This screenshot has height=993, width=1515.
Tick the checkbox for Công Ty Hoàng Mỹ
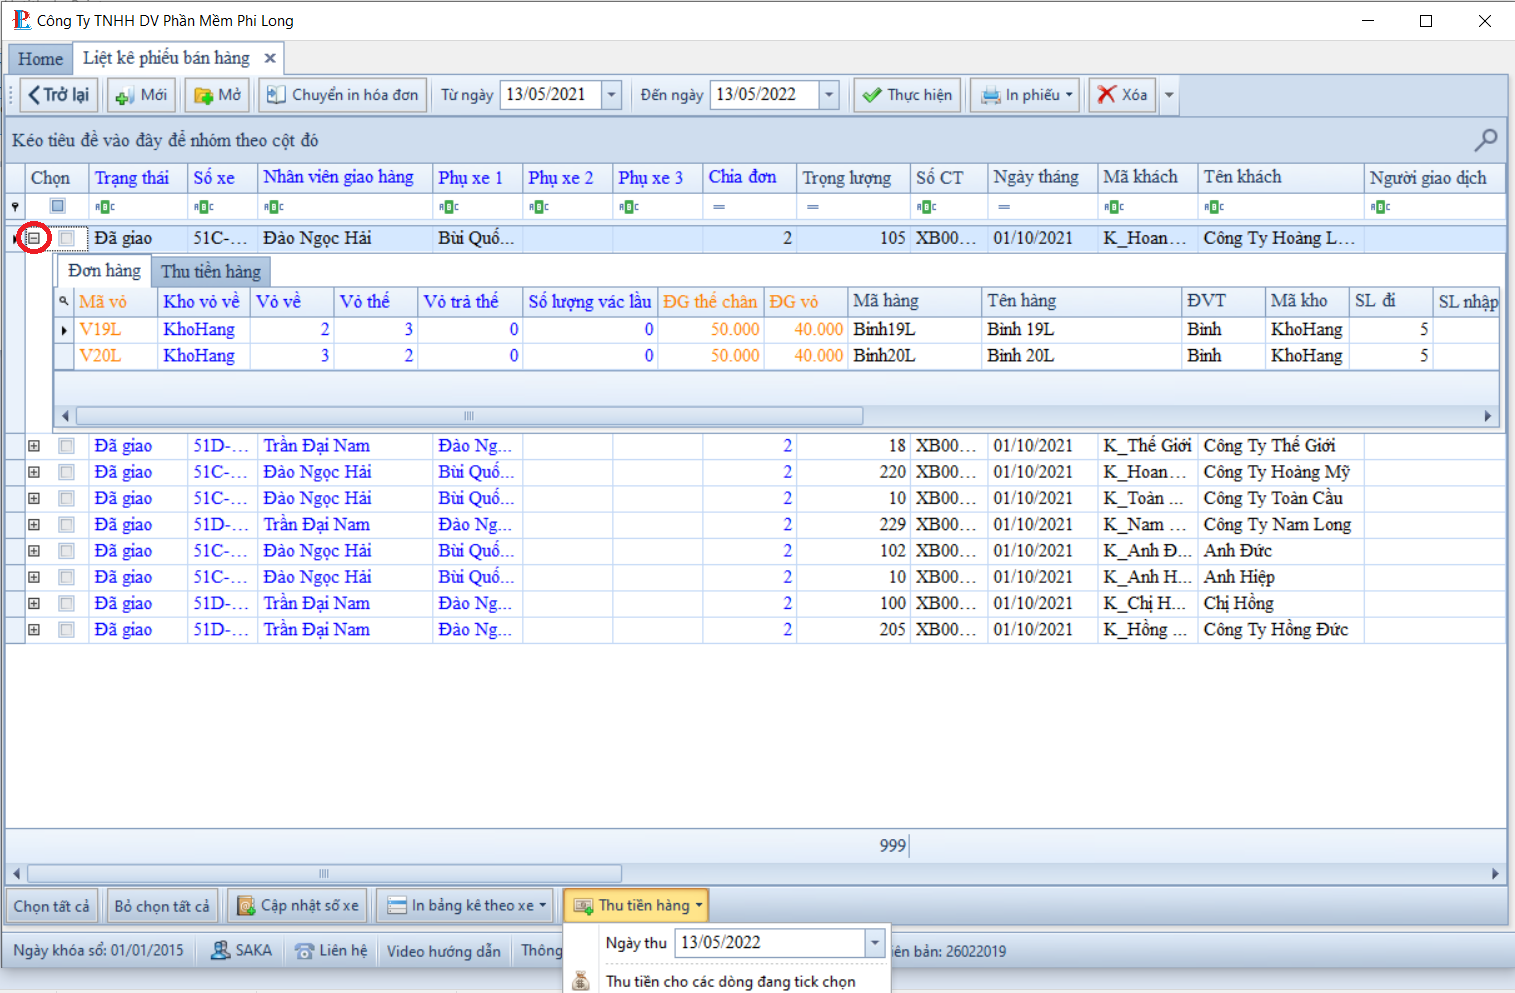pos(67,472)
